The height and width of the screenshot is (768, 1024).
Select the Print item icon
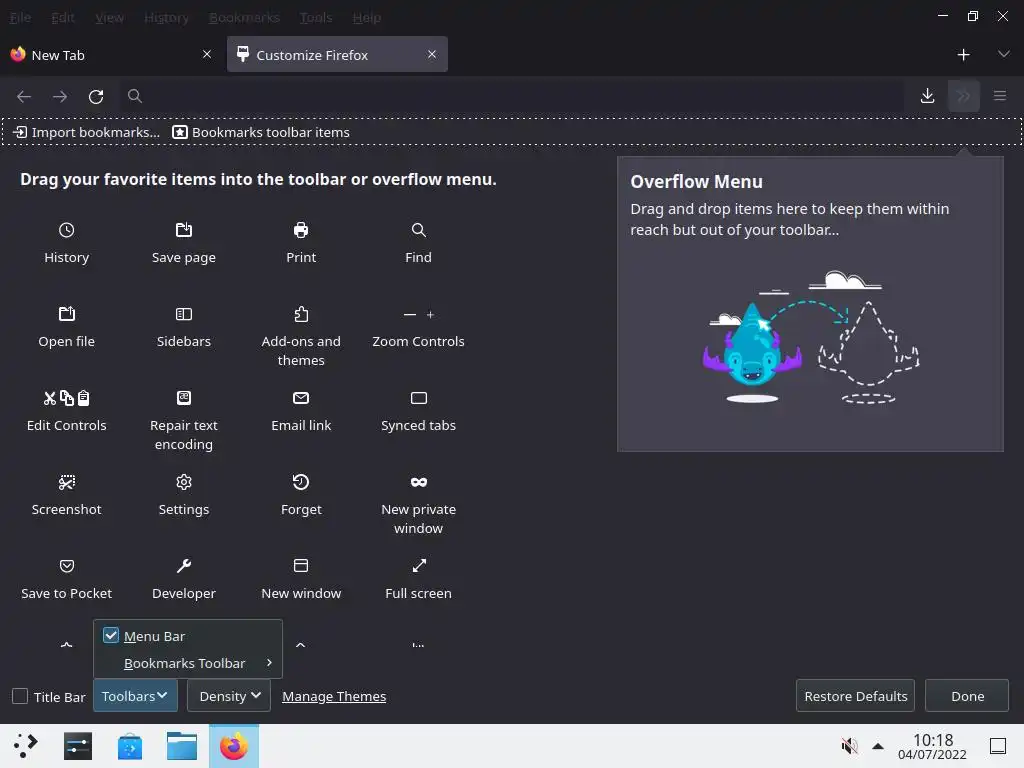tap(300, 230)
